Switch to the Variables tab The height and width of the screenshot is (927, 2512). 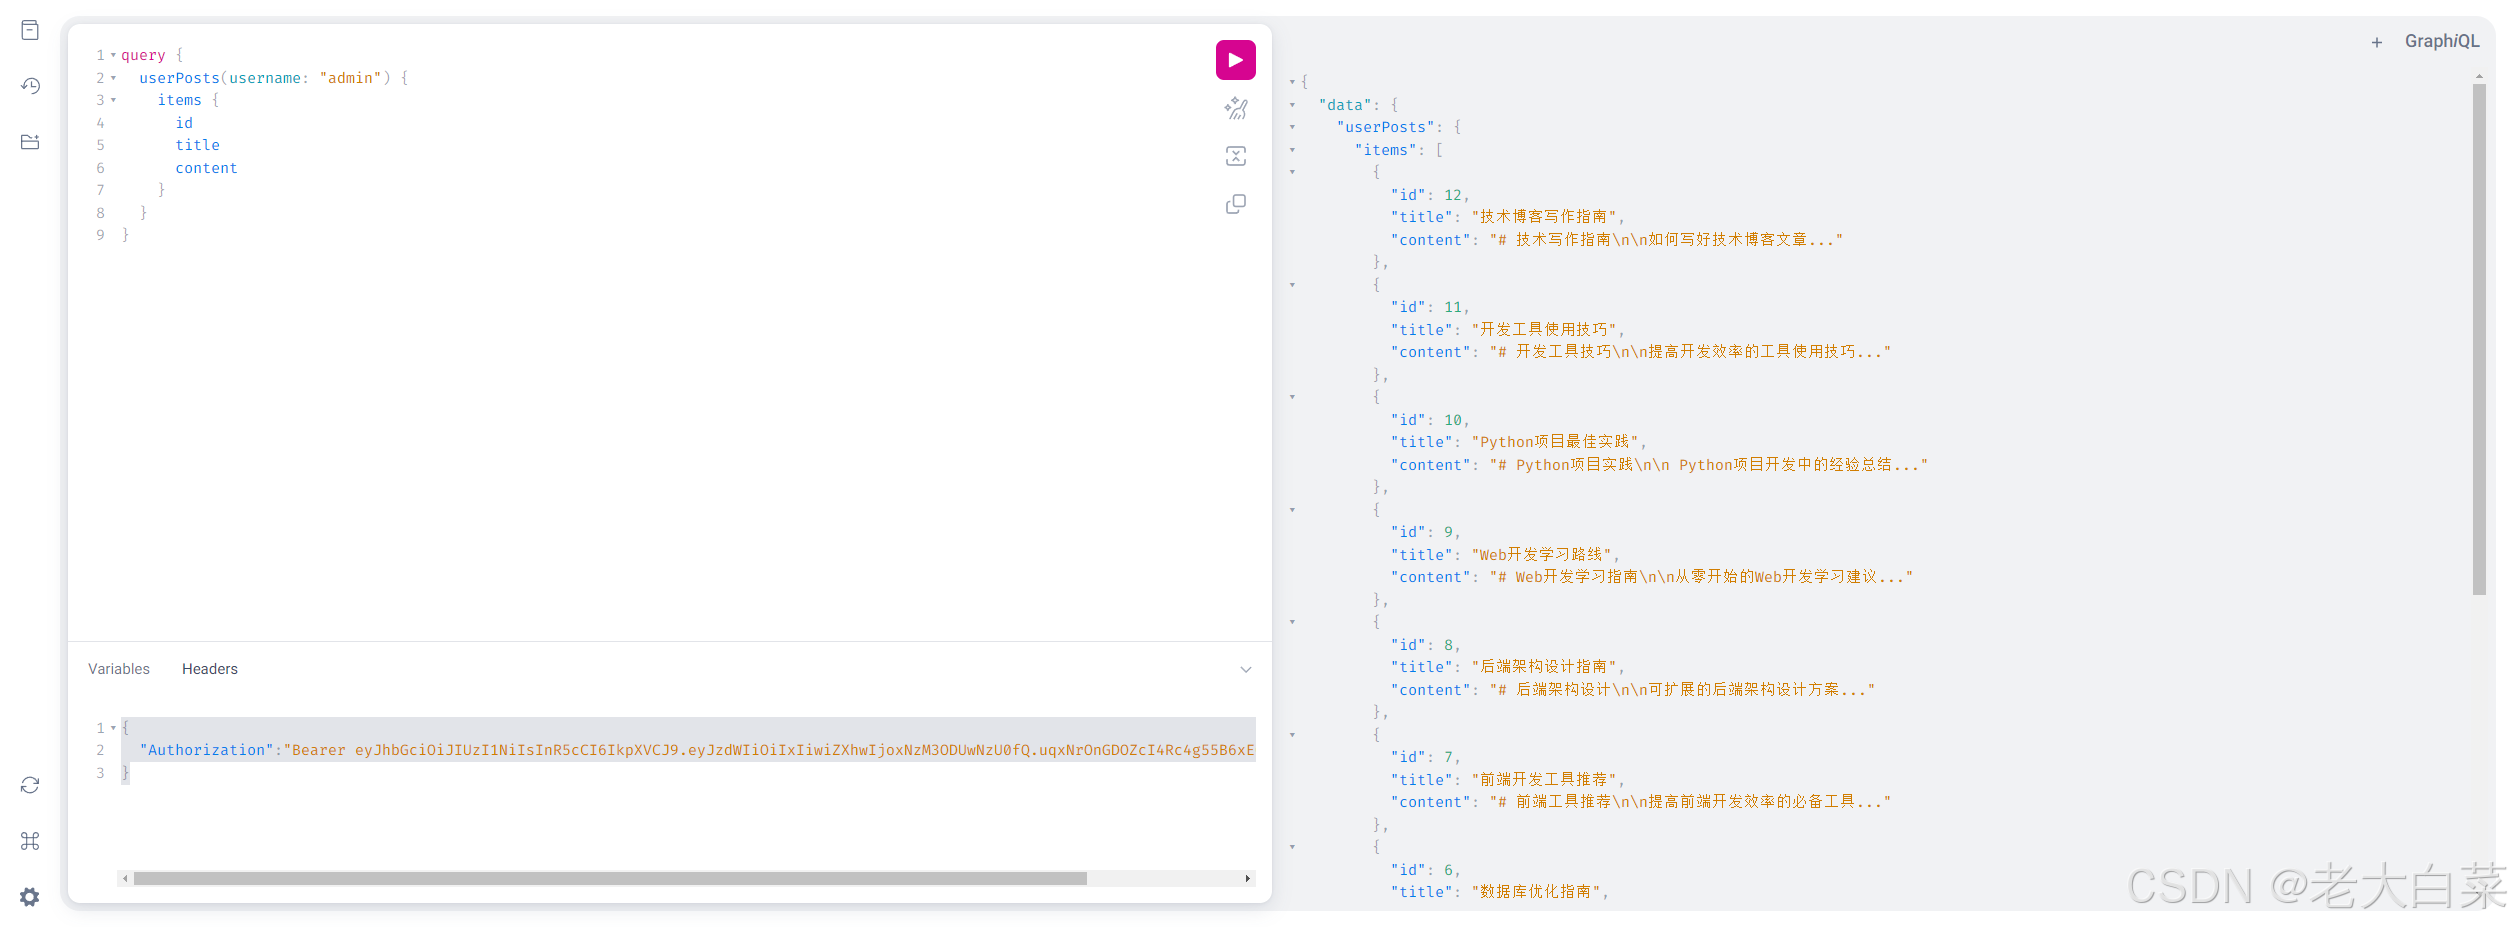pyautogui.click(x=119, y=669)
